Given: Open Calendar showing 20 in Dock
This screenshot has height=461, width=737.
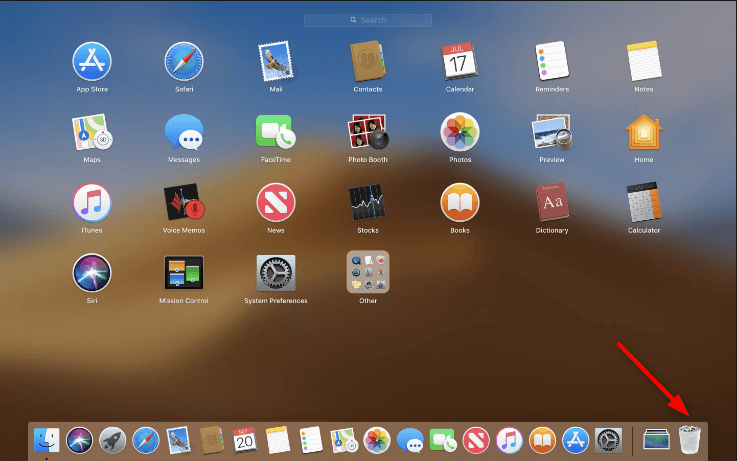Looking at the screenshot, I should pyautogui.click(x=245, y=440).
